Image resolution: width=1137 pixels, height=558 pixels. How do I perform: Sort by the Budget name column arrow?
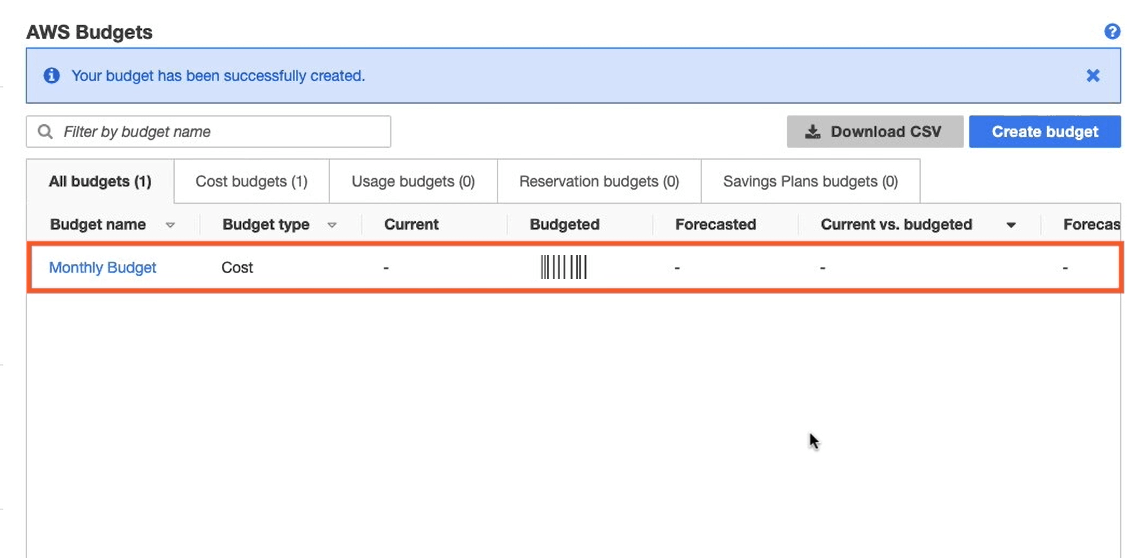pos(170,225)
